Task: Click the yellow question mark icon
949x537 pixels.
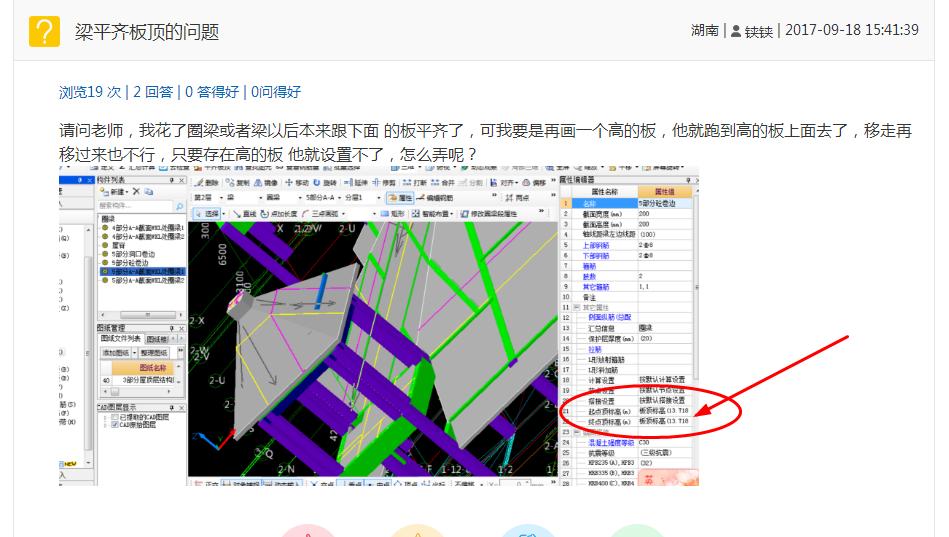Action: coord(44,31)
